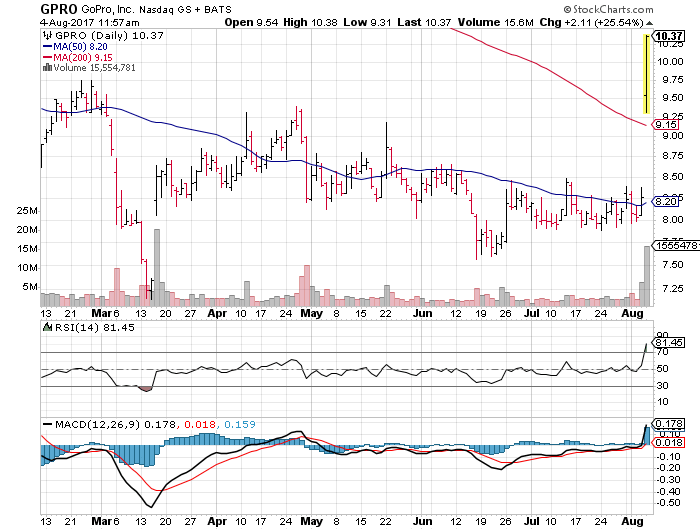Click the GPRO ticker symbol in the title
This screenshot has width=700, height=530.
(59, 9)
